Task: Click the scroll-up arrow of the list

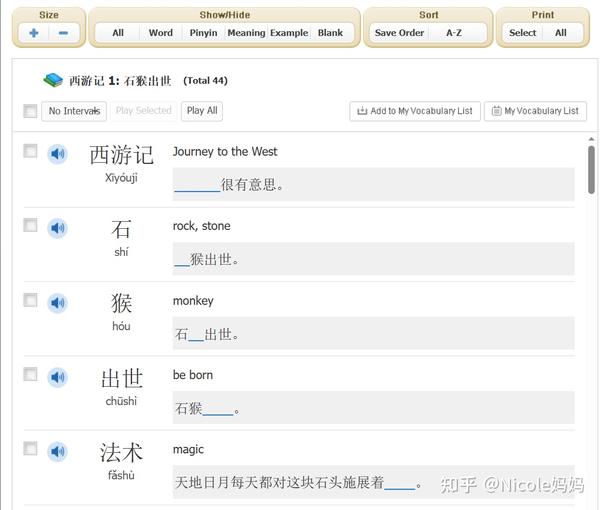Action: 592,139
